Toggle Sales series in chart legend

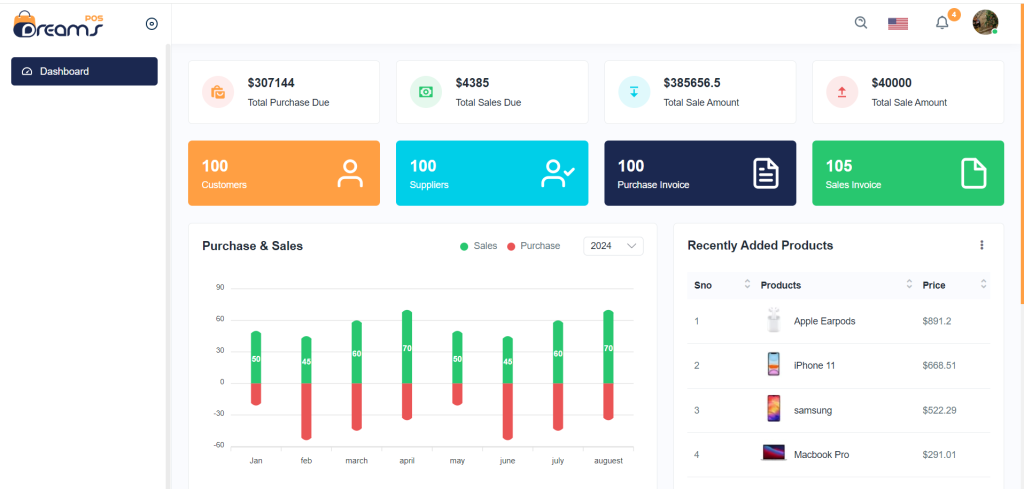point(479,246)
